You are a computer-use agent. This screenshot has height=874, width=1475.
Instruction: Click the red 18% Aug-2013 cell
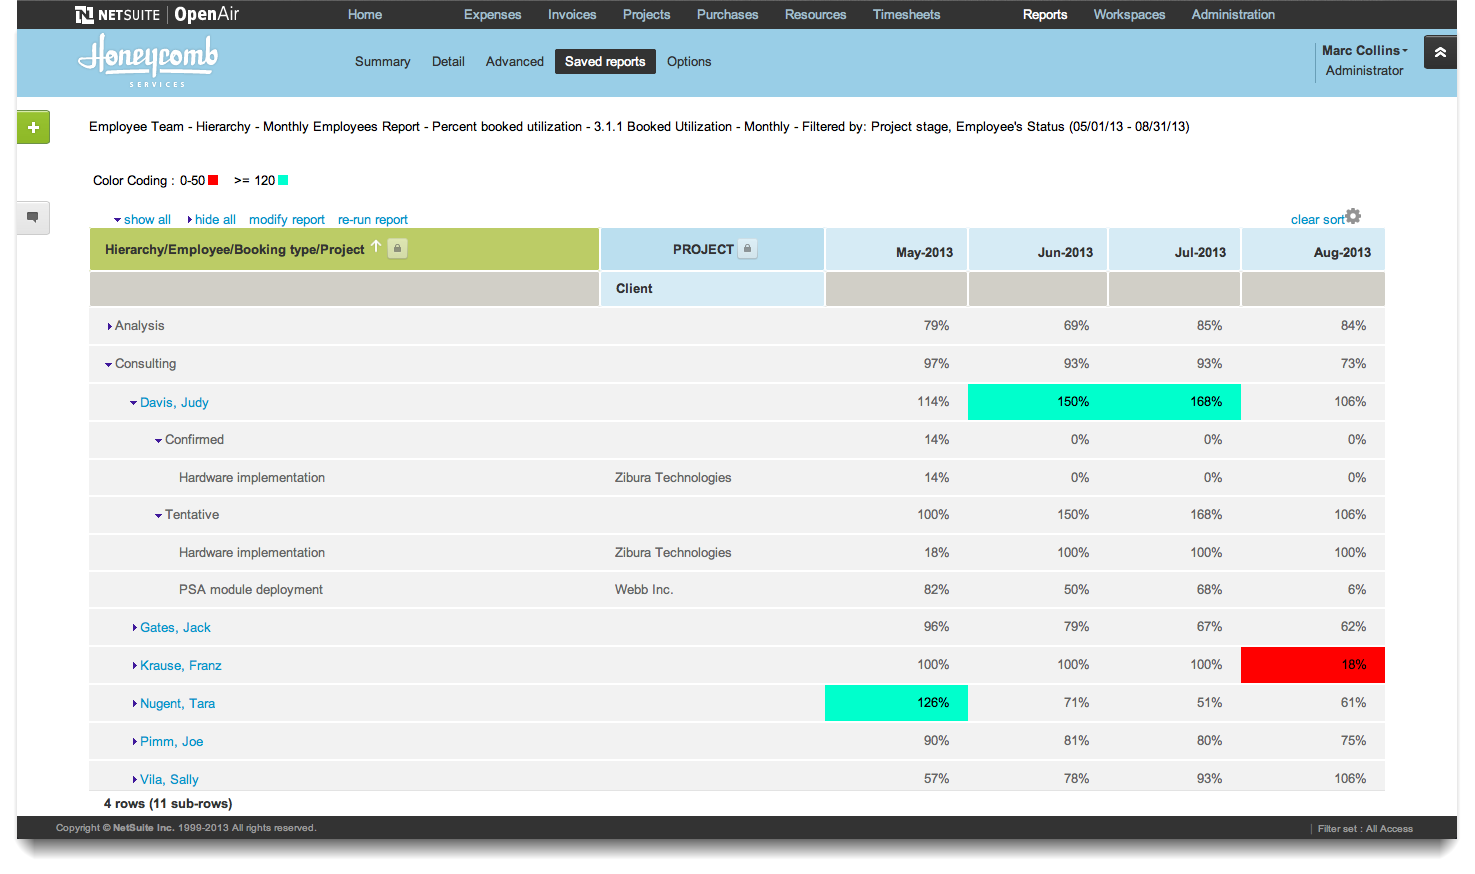pyautogui.click(x=1313, y=665)
